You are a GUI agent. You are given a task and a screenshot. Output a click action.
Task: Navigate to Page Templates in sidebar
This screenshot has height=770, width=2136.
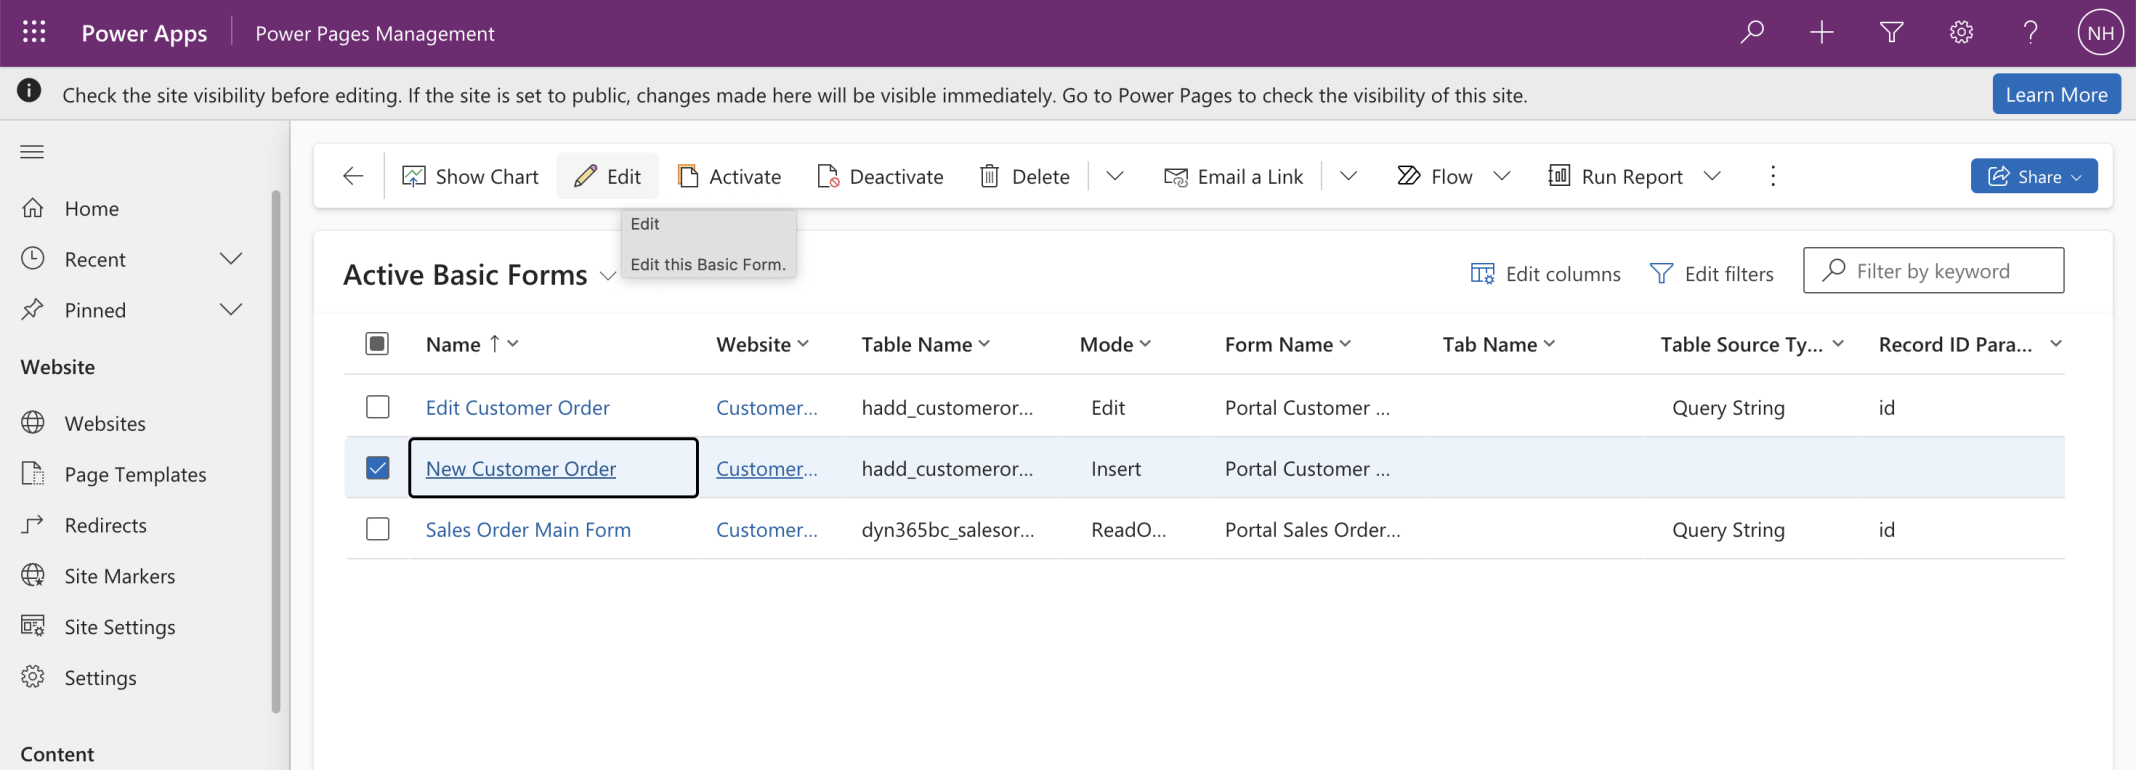pos(135,475)
